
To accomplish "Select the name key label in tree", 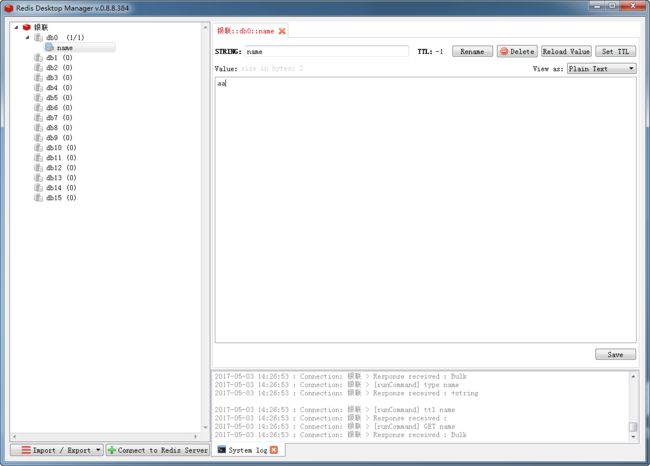I will tap(65, 48).
